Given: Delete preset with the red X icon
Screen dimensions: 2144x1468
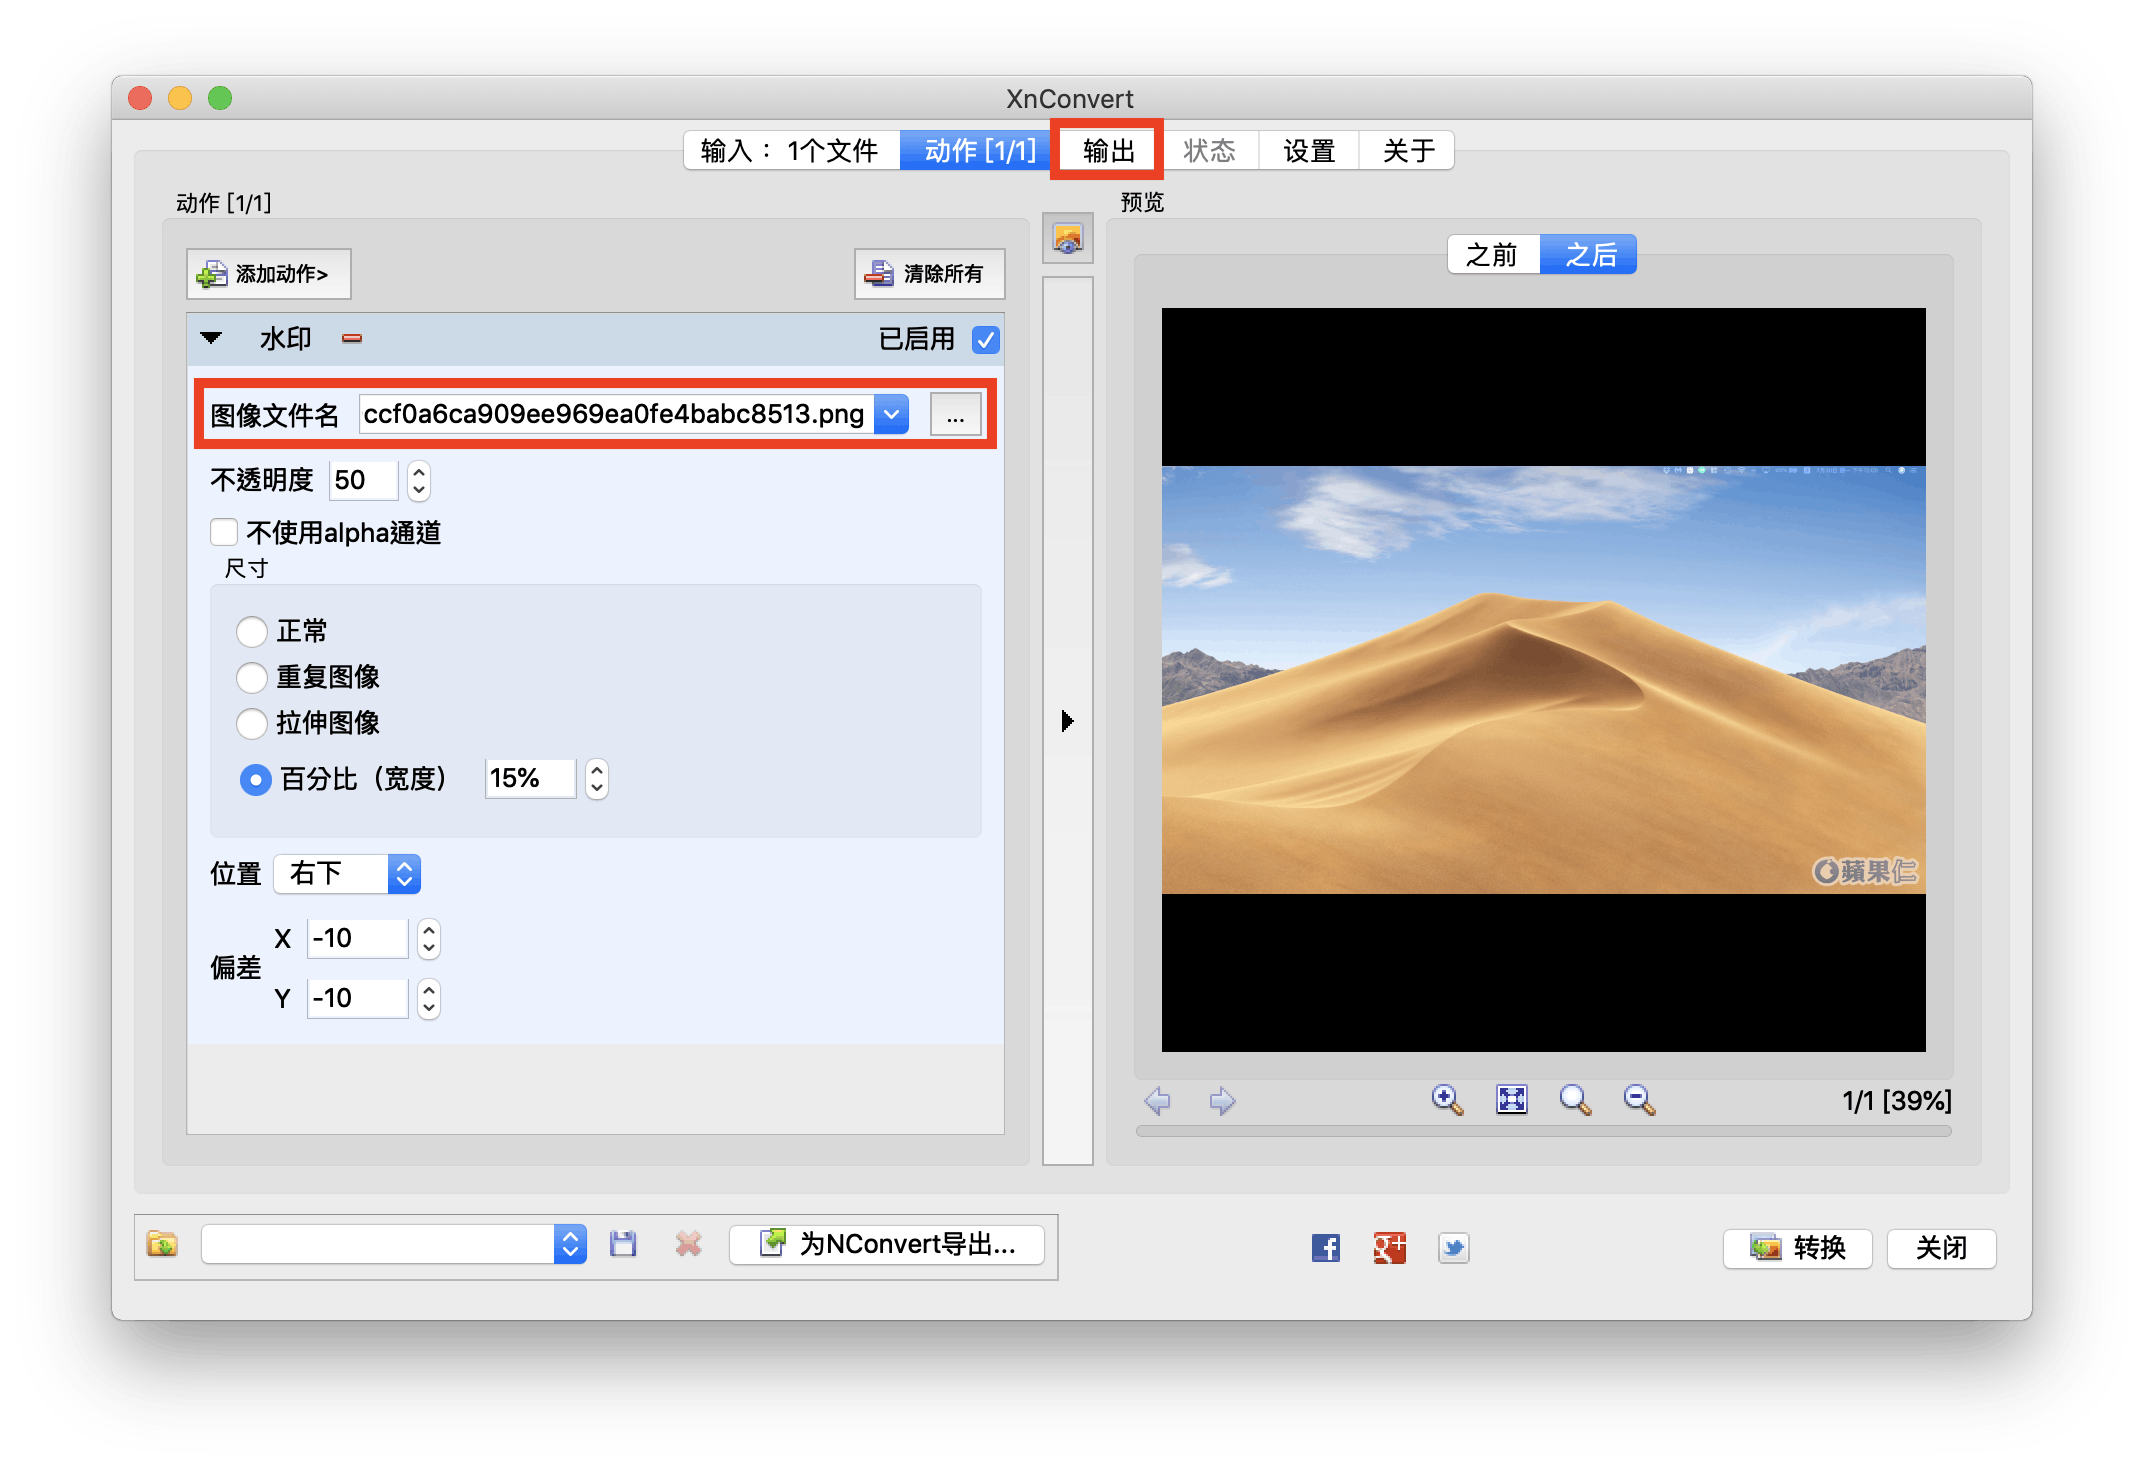Looking at the screenshot, I should click(688, 1244).
